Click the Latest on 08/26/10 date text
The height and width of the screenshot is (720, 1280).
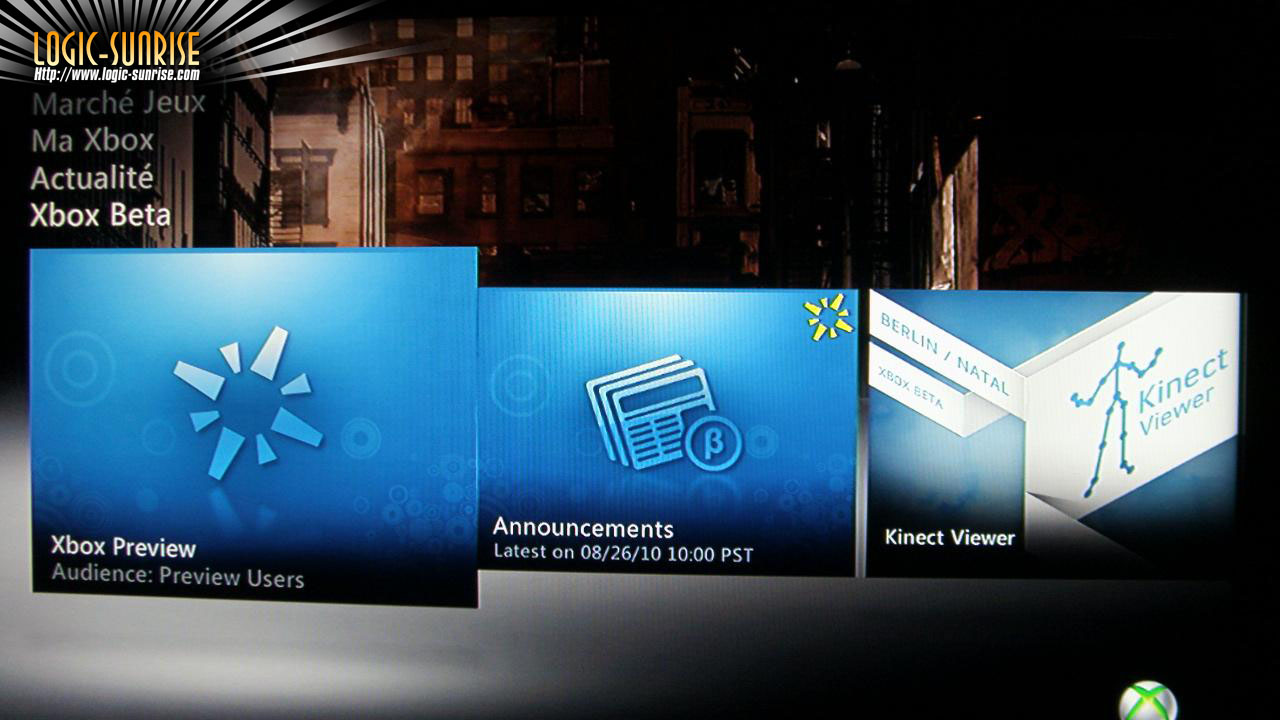pos(623,553)
